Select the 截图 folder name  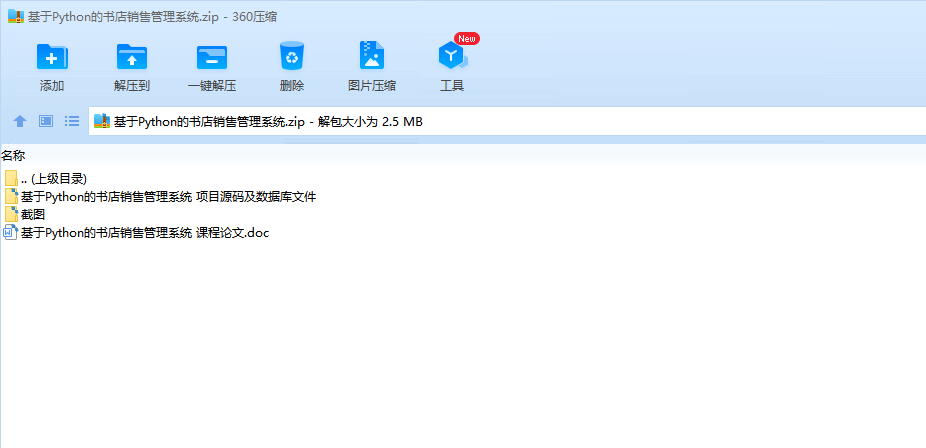(33, 214)
